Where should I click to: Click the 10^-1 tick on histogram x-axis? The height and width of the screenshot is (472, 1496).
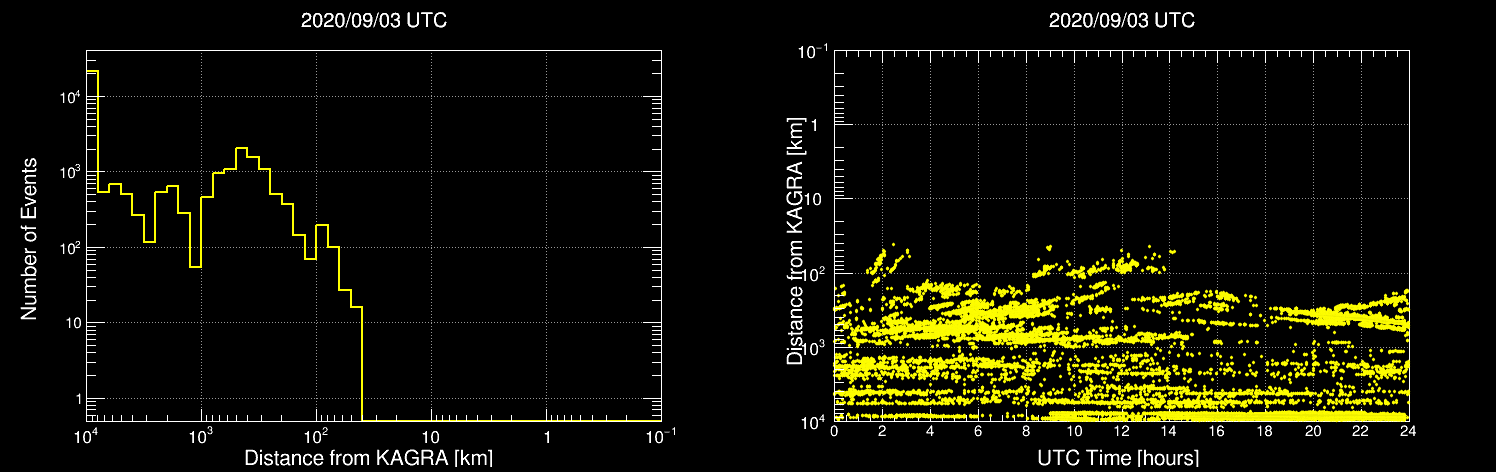coord(661,437)
